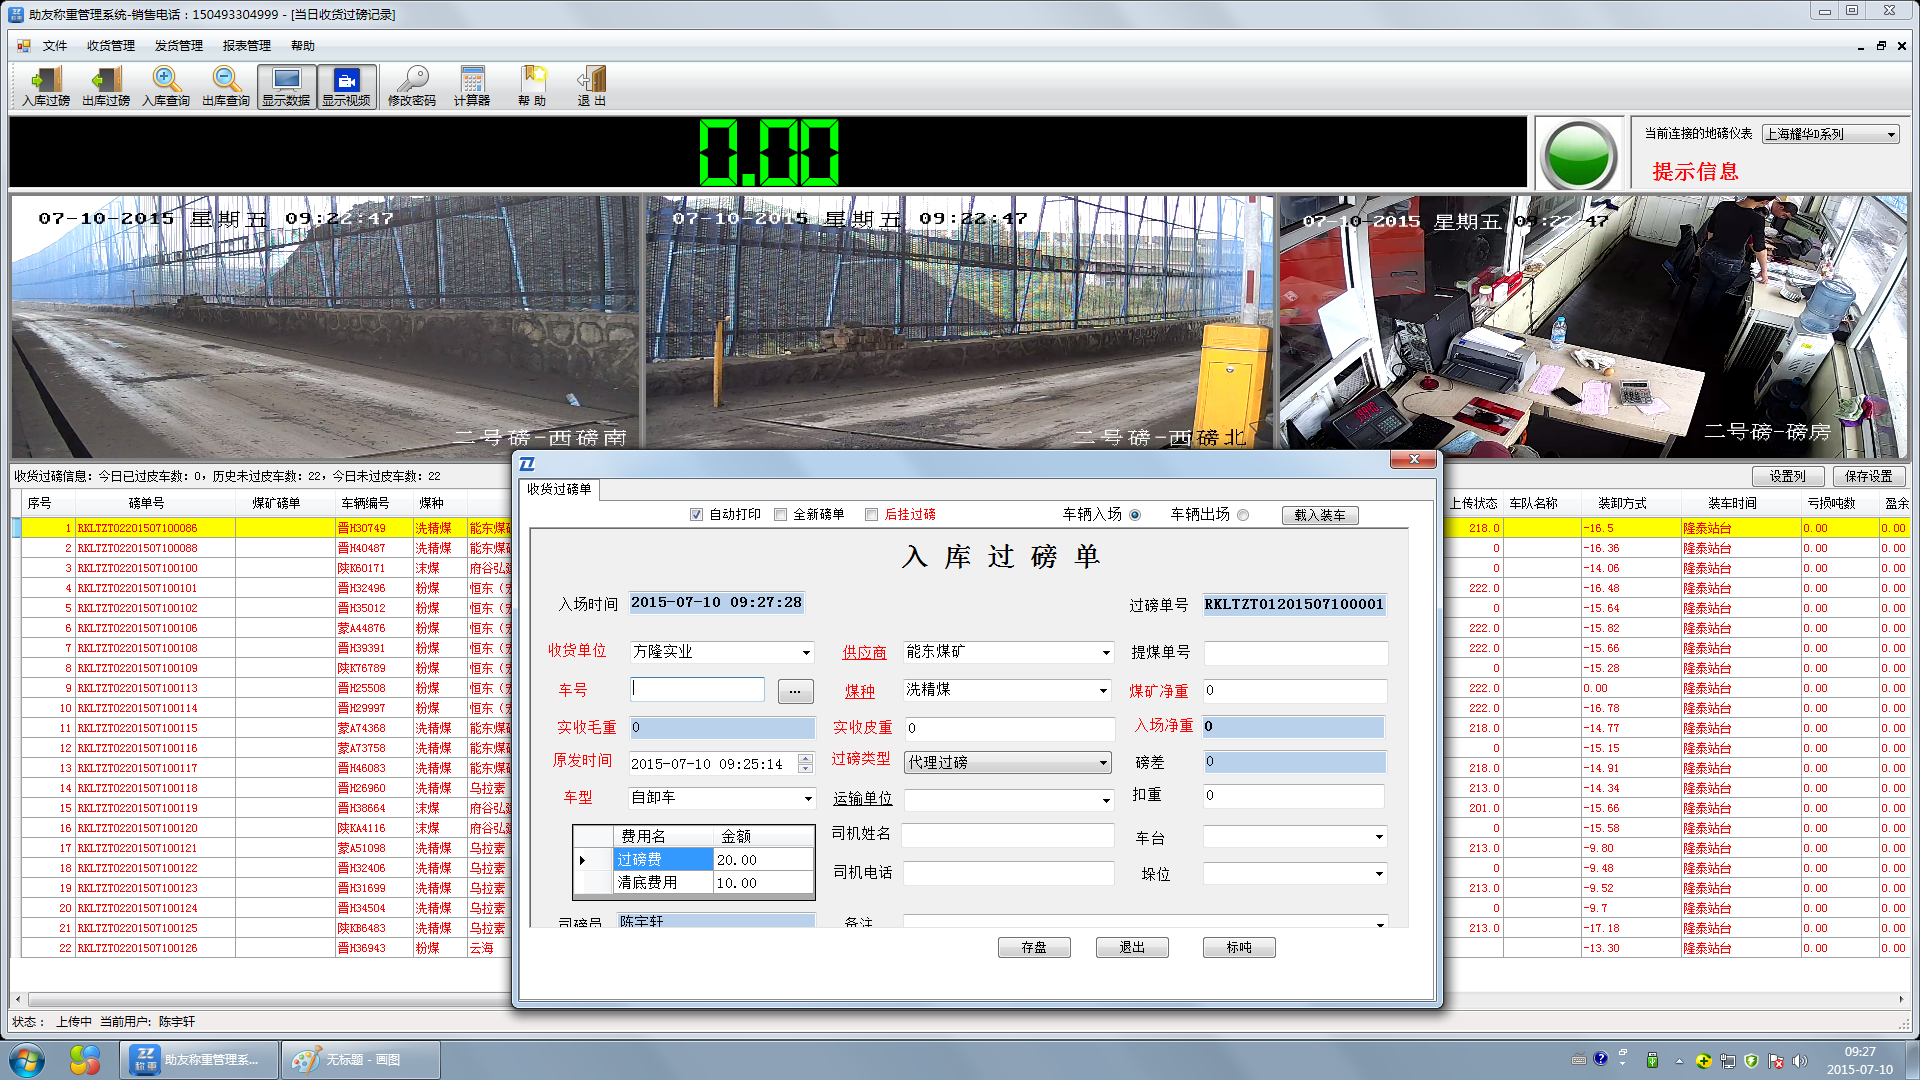This screenshot has height=1080, width=1920.
Task: Uncheck the 自动打印 checkbox
Action: click(697, 515)
